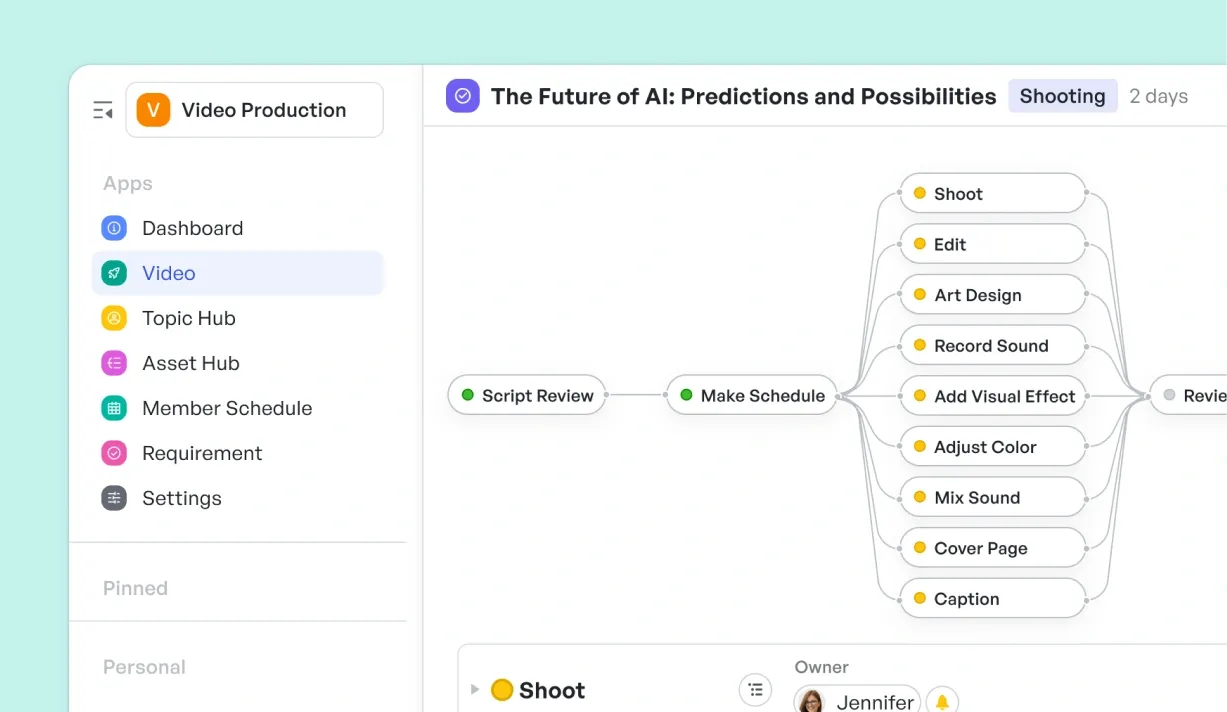
Task: Click yellow status dot on Art Design
Action: (x=919, y=295)
